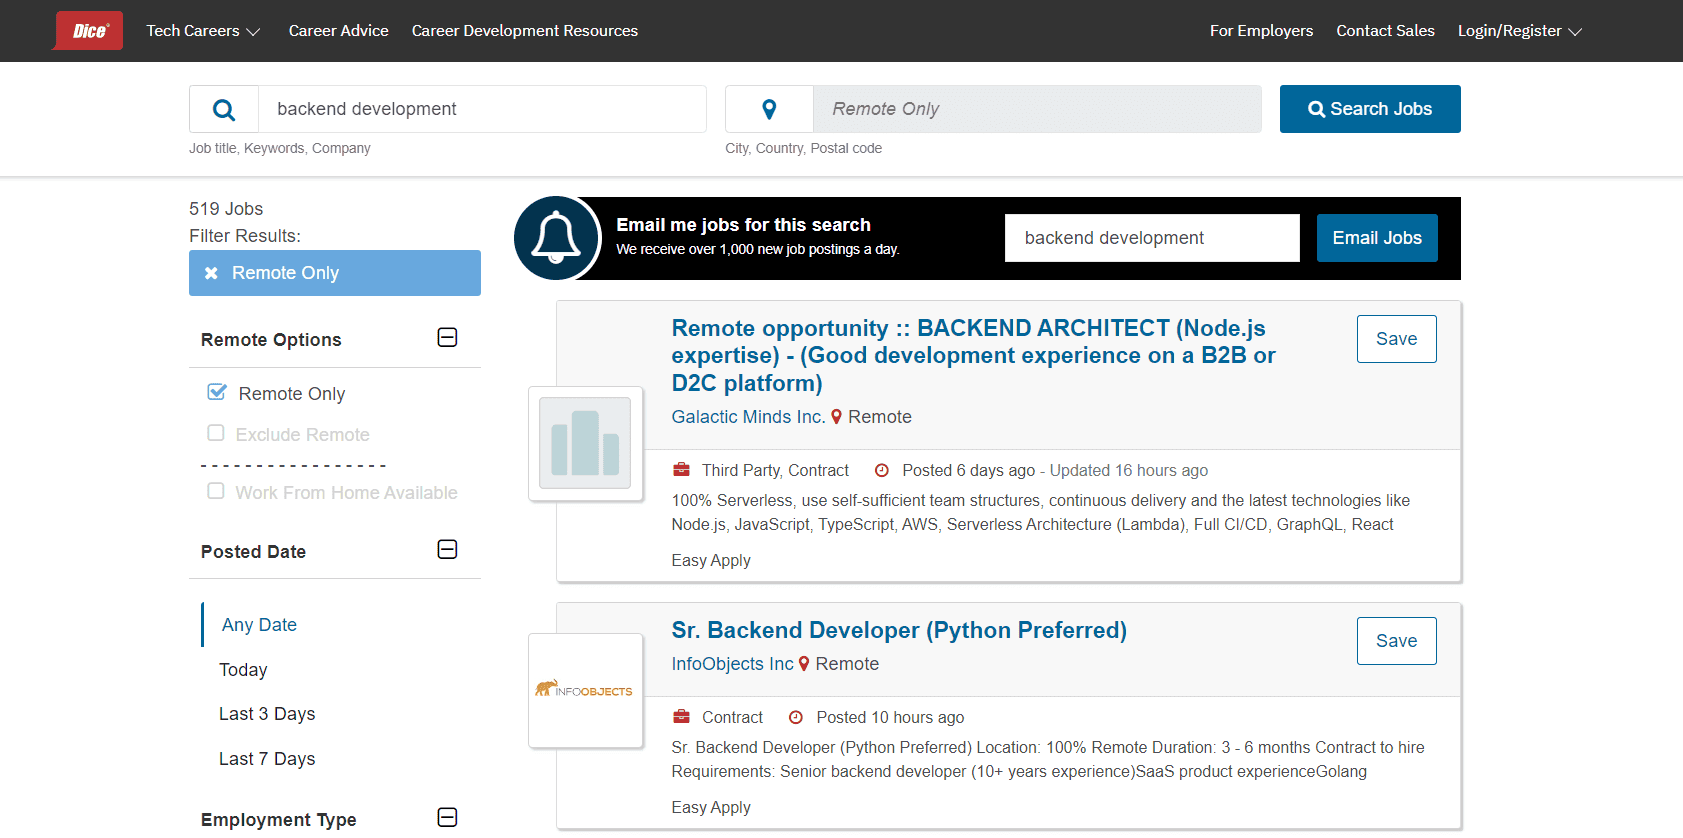Open Galactic Minds company logo placeholder
Viewport: 1683px width, 838px height.
point(585,443)
